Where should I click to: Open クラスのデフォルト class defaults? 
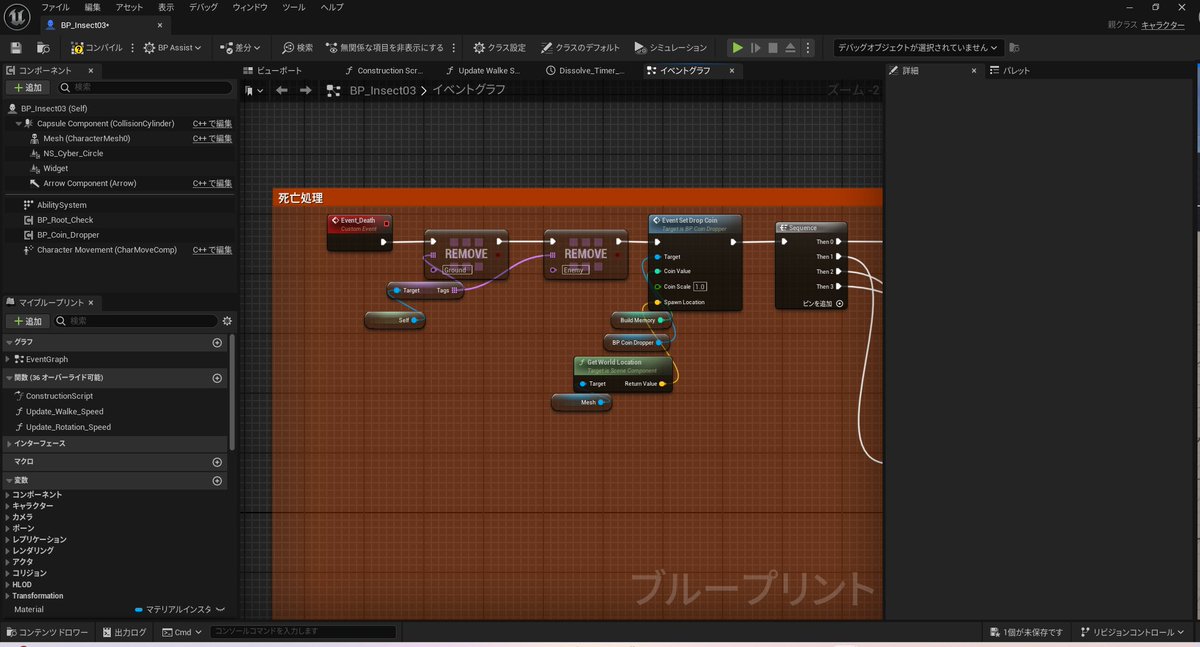[x=580, y=47]
